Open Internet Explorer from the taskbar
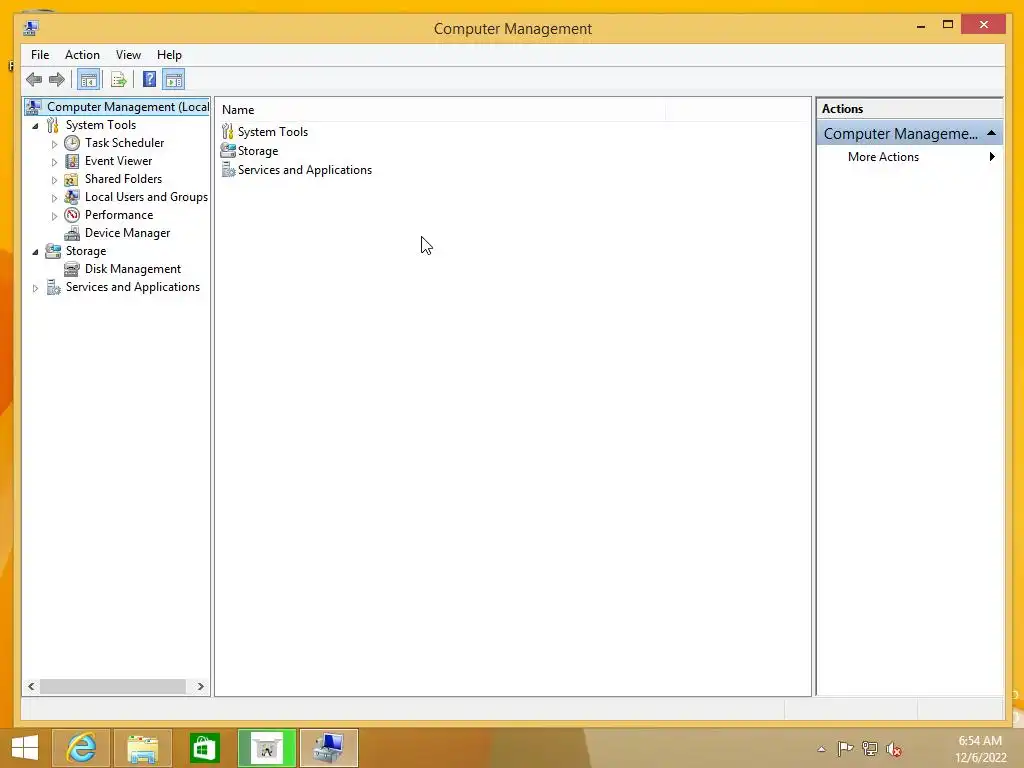This screenshot has height=768, width=1024. pos(82,748)
